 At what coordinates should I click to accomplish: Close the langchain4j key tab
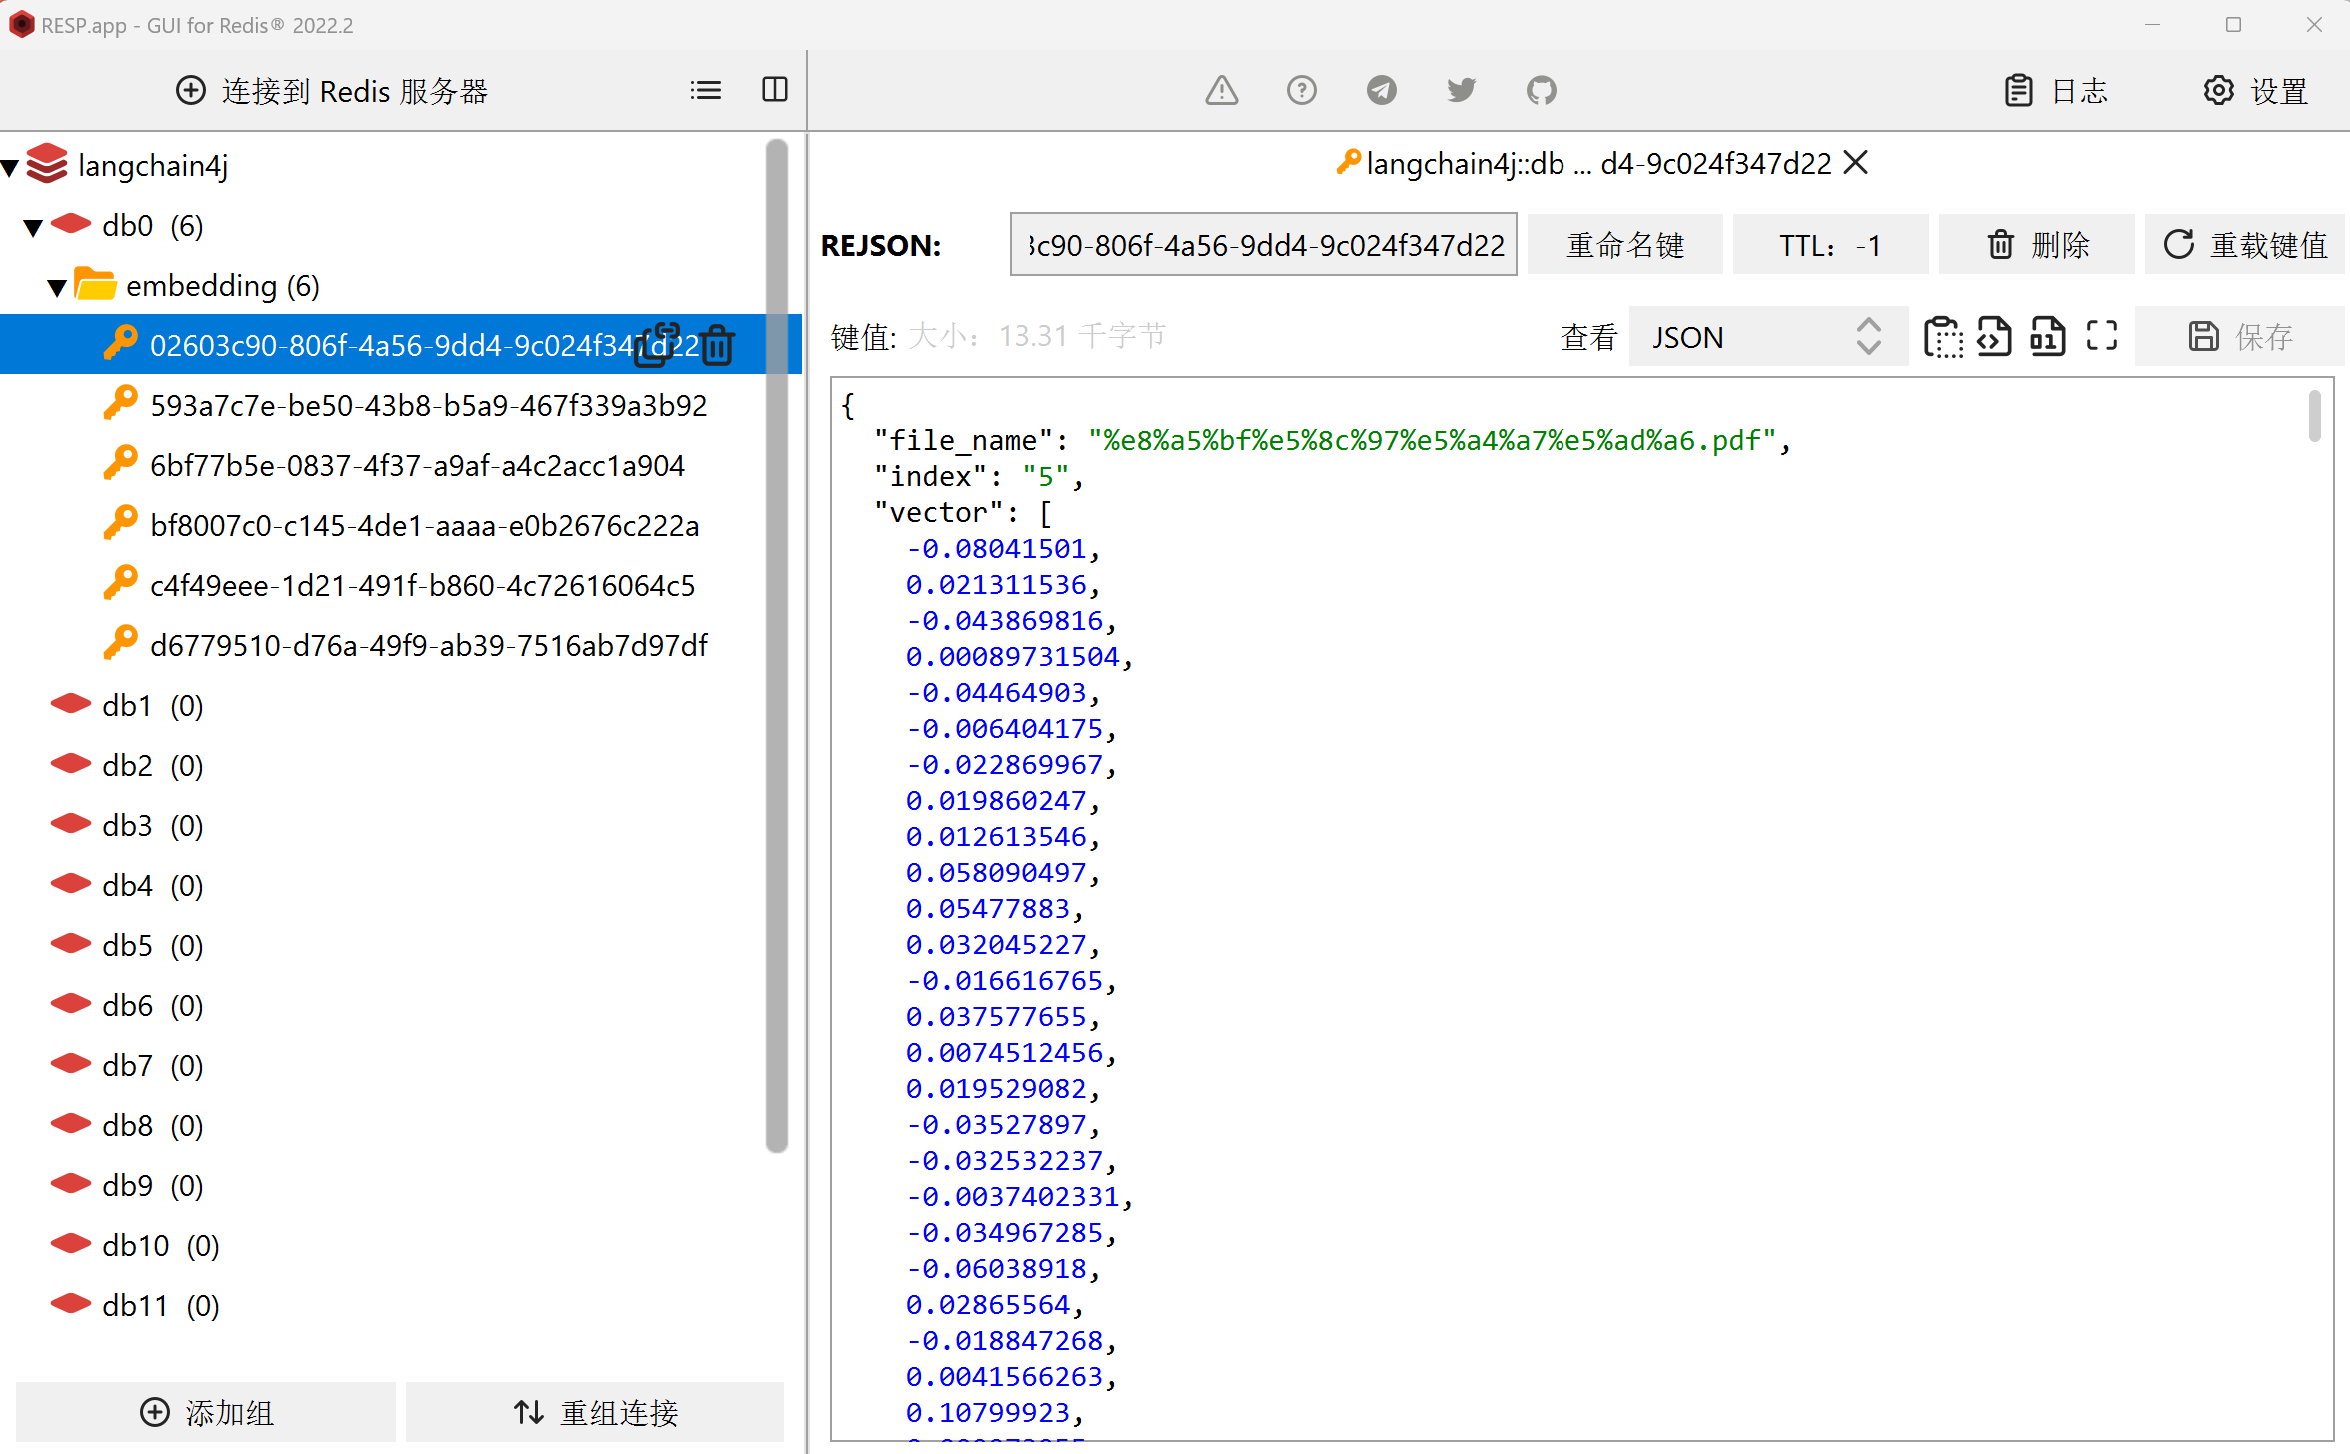(x=1856, y=163)
